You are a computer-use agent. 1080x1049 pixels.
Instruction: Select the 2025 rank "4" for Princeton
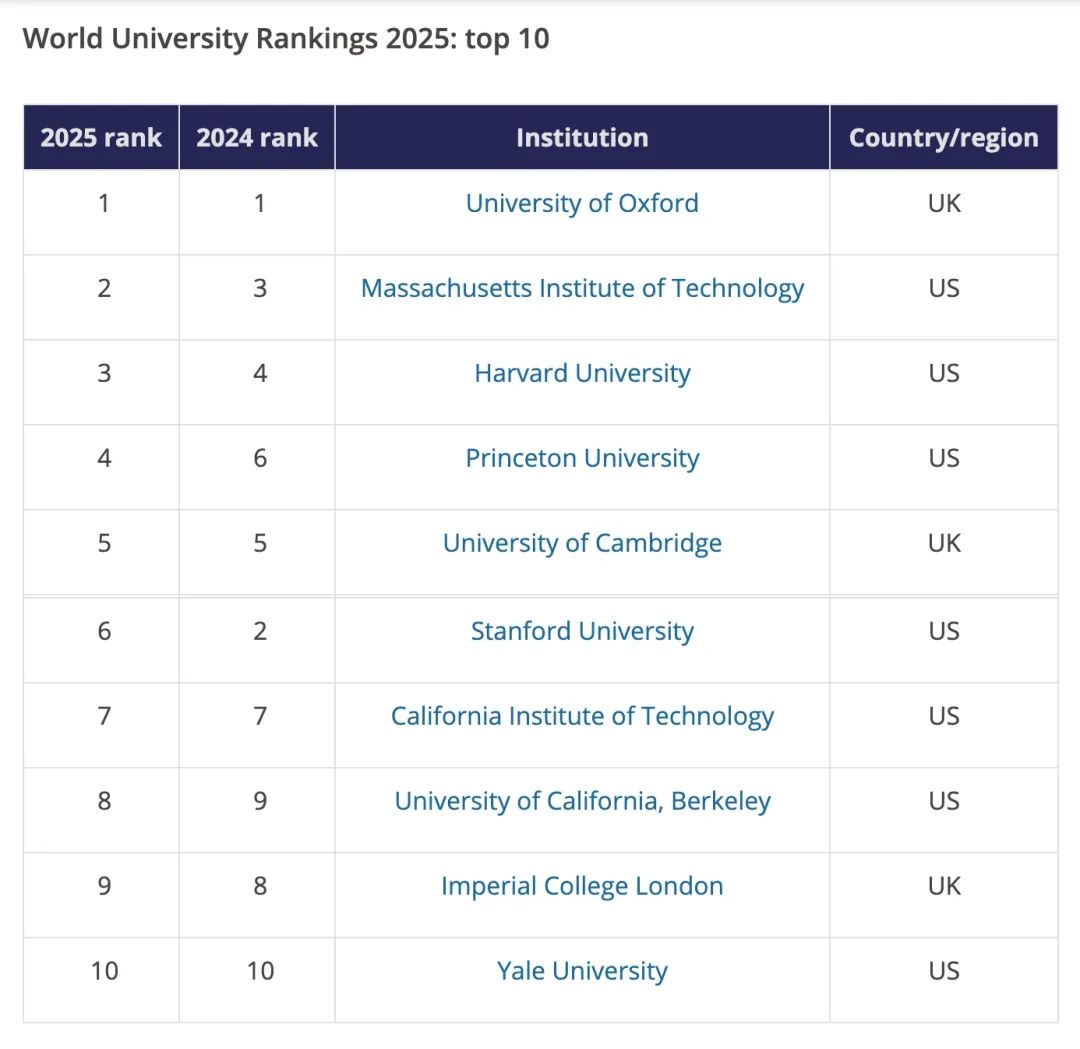click(x=104, y=458)
